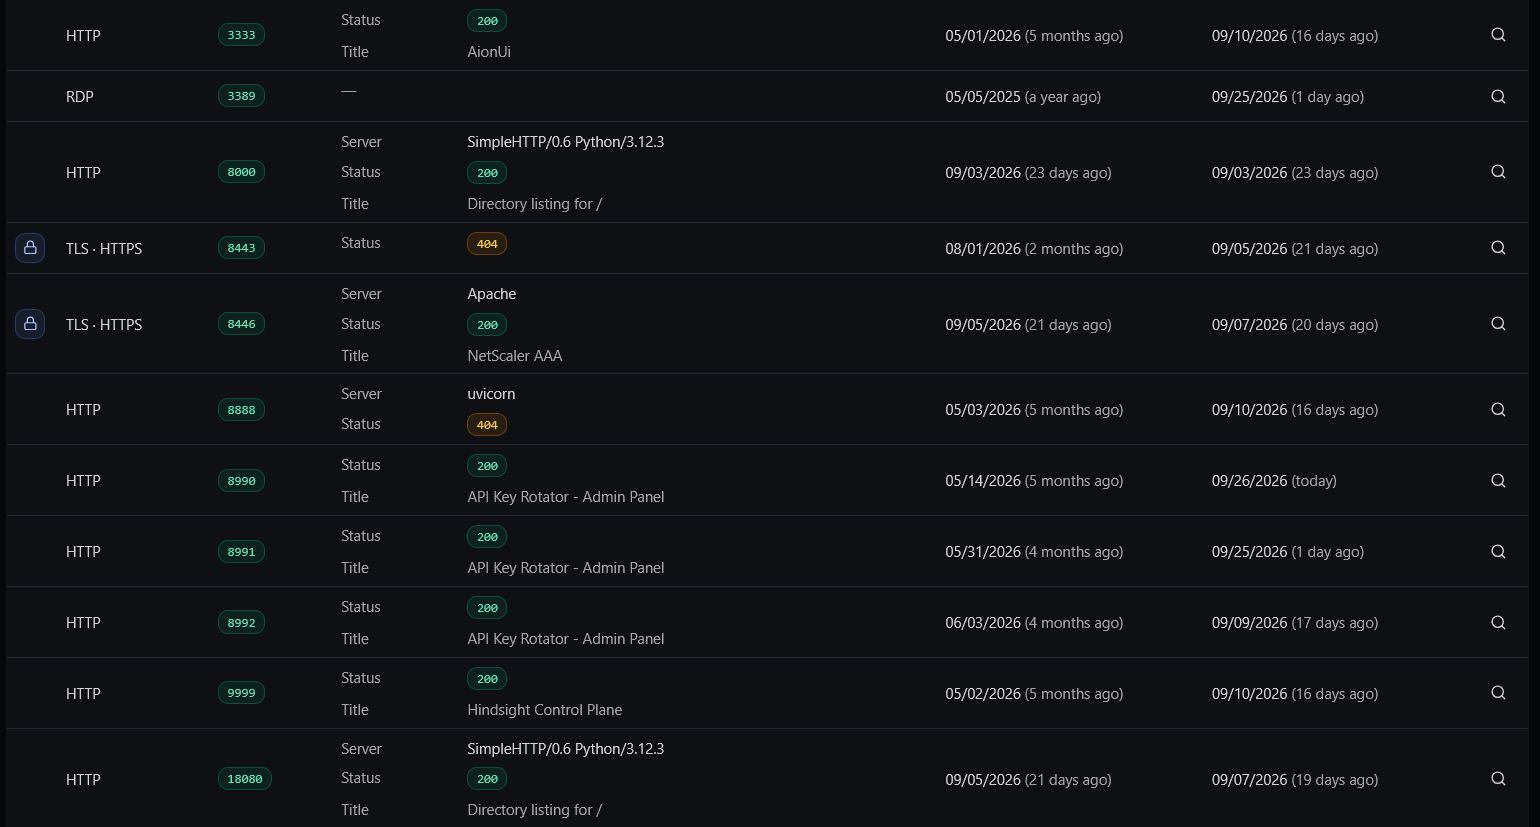Inspect port 8992 with its search icon
The height and width of the screenshot is (827, 1540).
pyautogui.click(x=1498, y=623)
